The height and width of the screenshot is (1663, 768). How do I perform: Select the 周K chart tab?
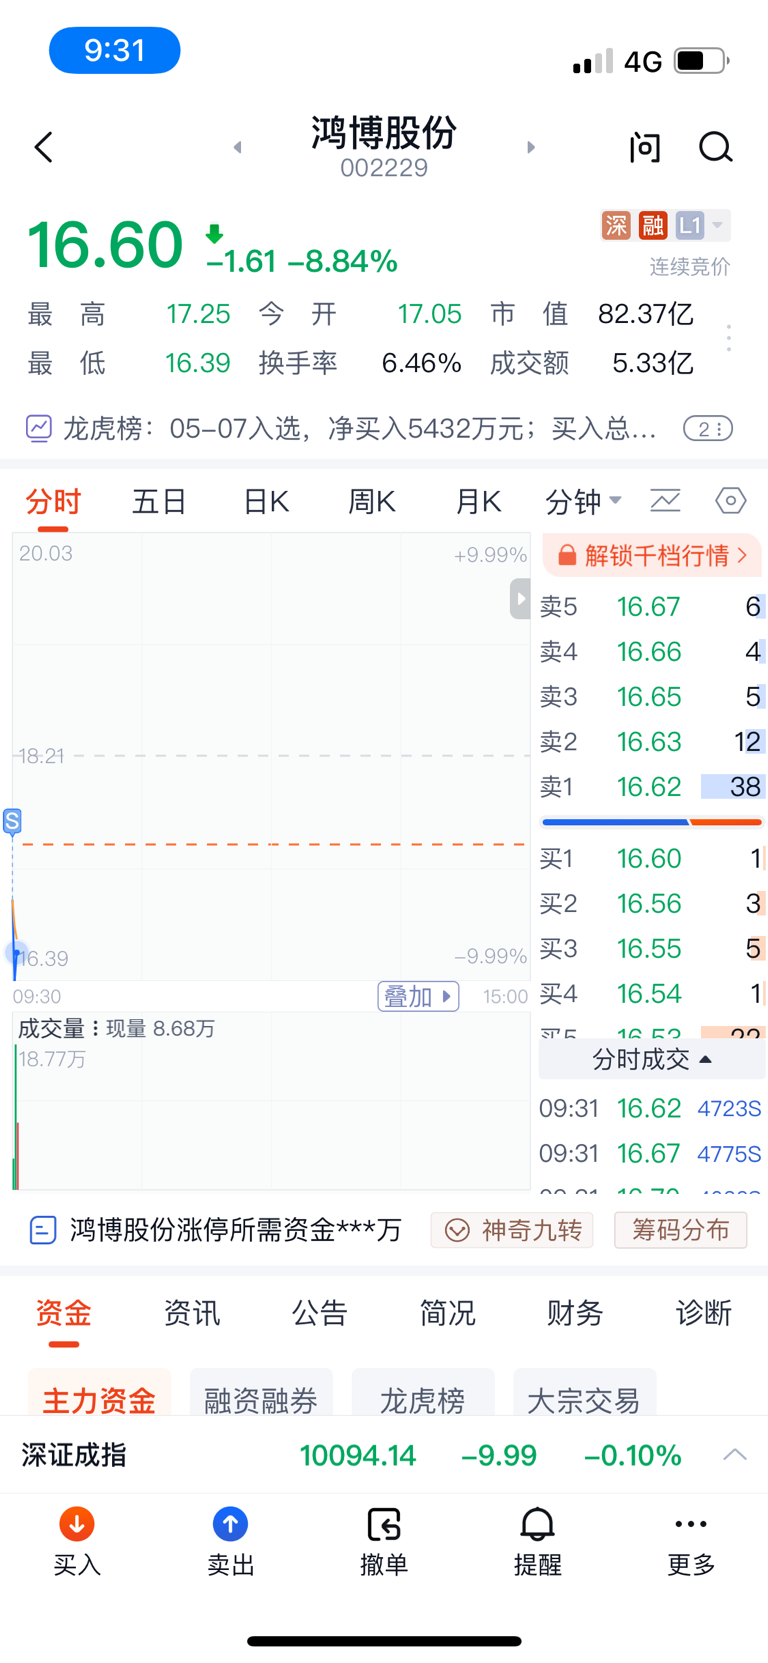pyautogui.click(x=371, y=501)
